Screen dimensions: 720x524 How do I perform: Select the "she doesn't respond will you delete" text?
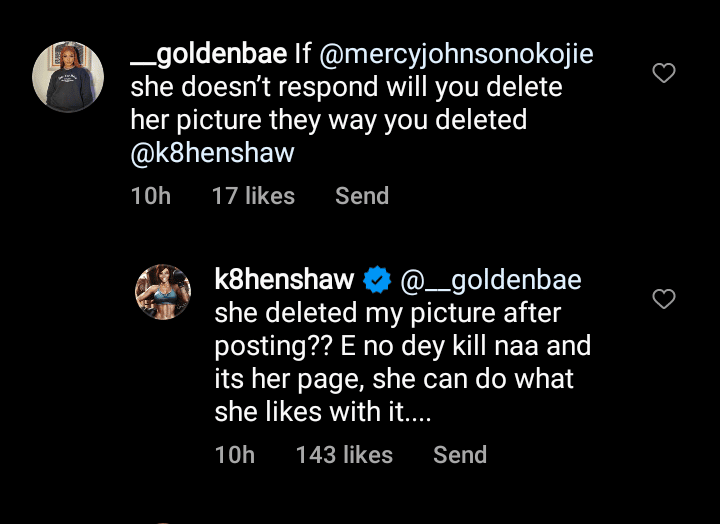(x=346, y=87)
